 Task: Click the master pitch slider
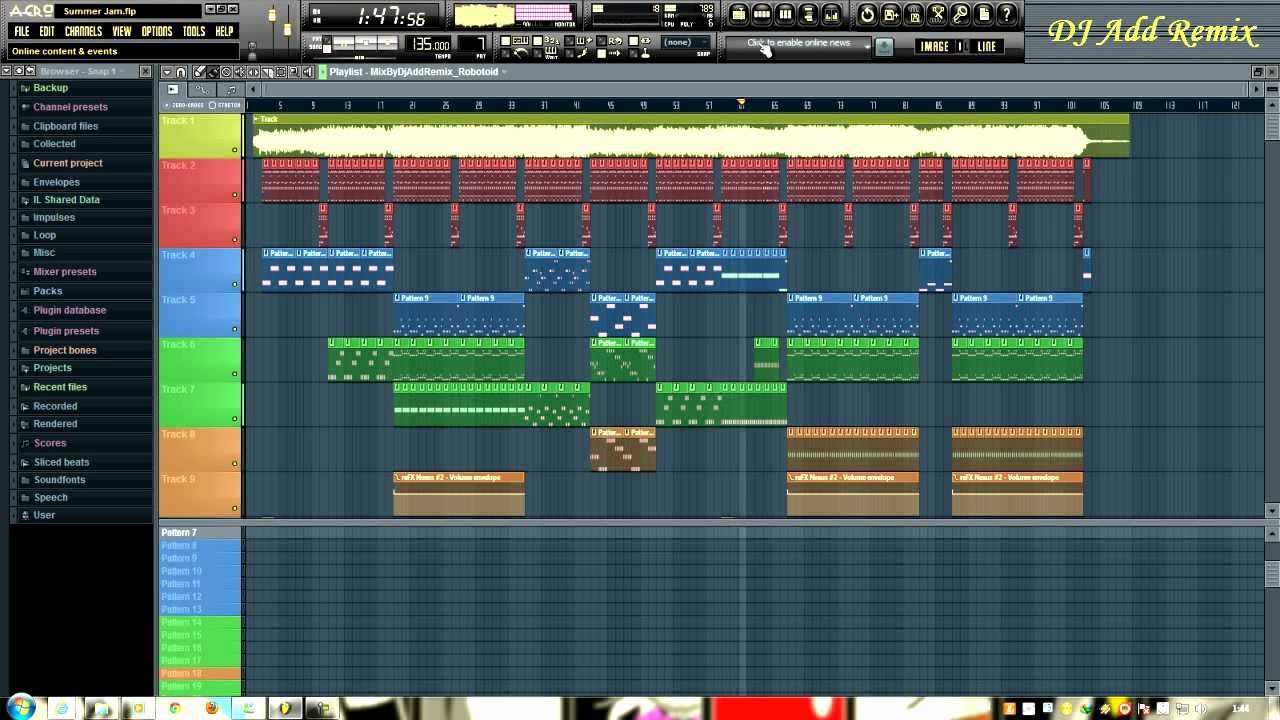click(x=288, y=30)
